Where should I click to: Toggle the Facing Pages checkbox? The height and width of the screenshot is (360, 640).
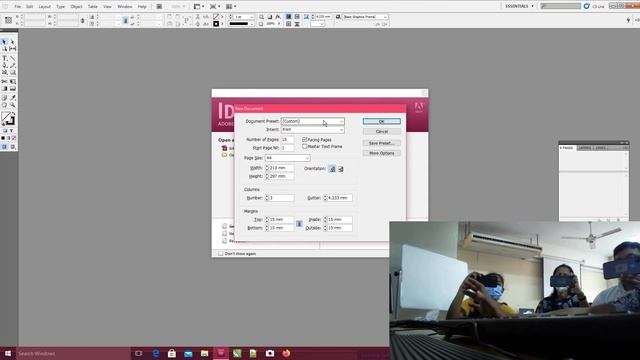click(x=304, y=140)
